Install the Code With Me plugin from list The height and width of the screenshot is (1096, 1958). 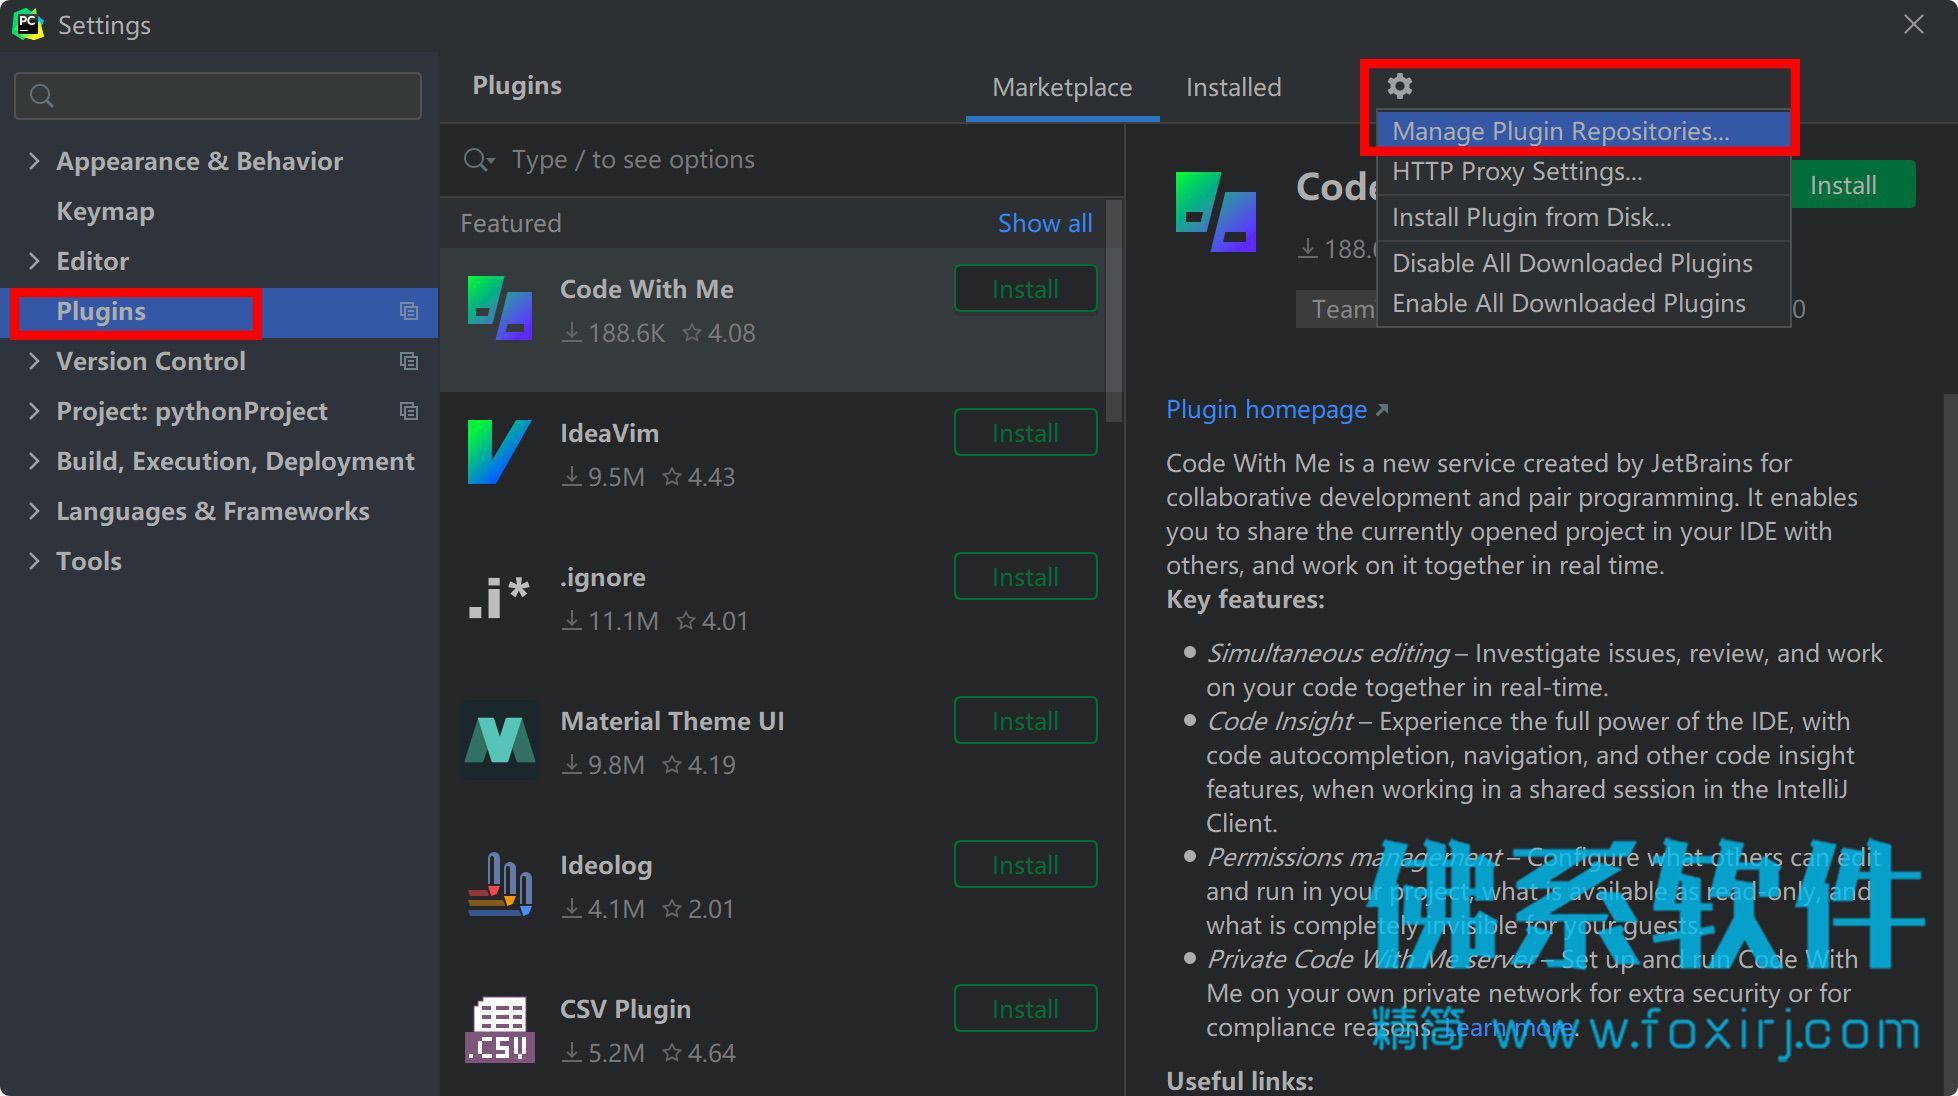(x=1025, y=289)
